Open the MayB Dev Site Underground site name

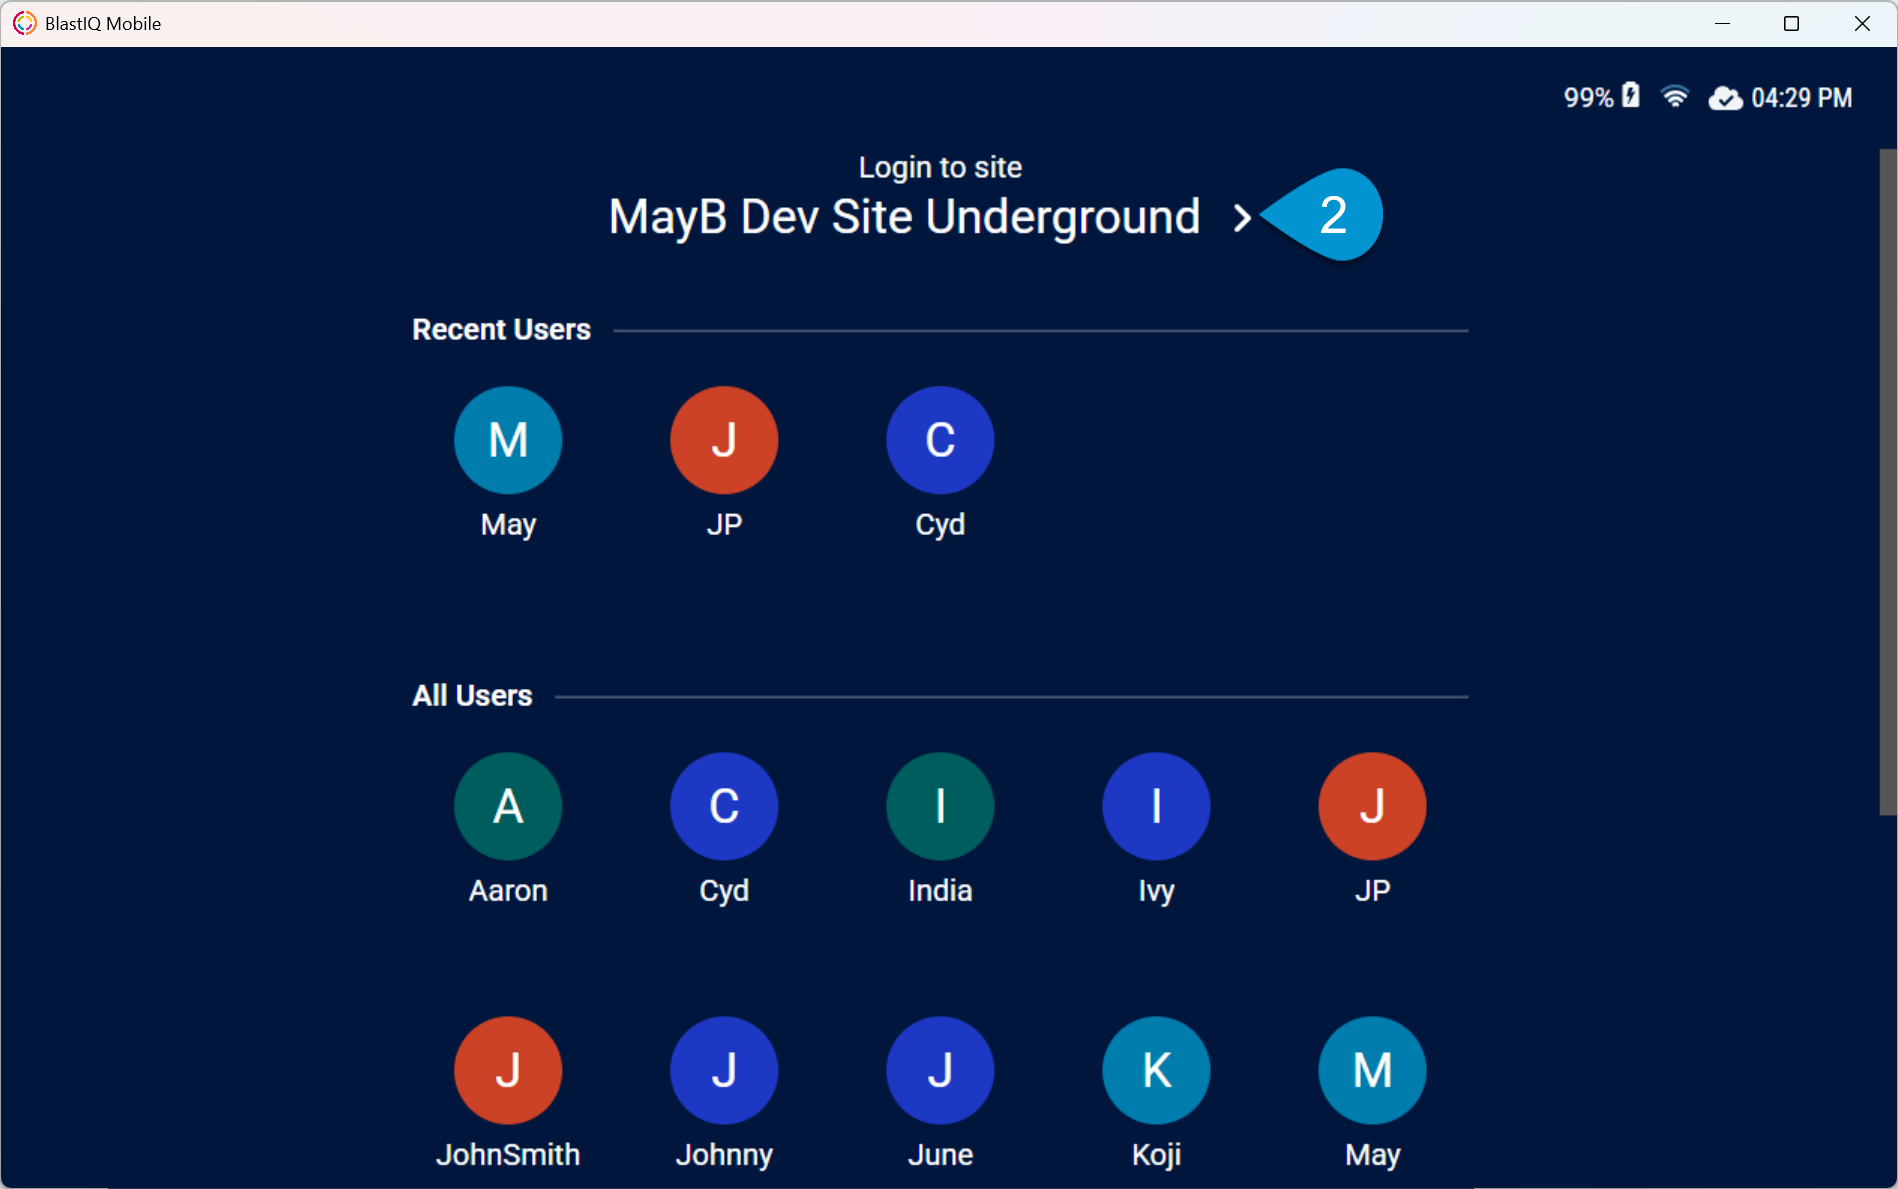coord(904,217)
